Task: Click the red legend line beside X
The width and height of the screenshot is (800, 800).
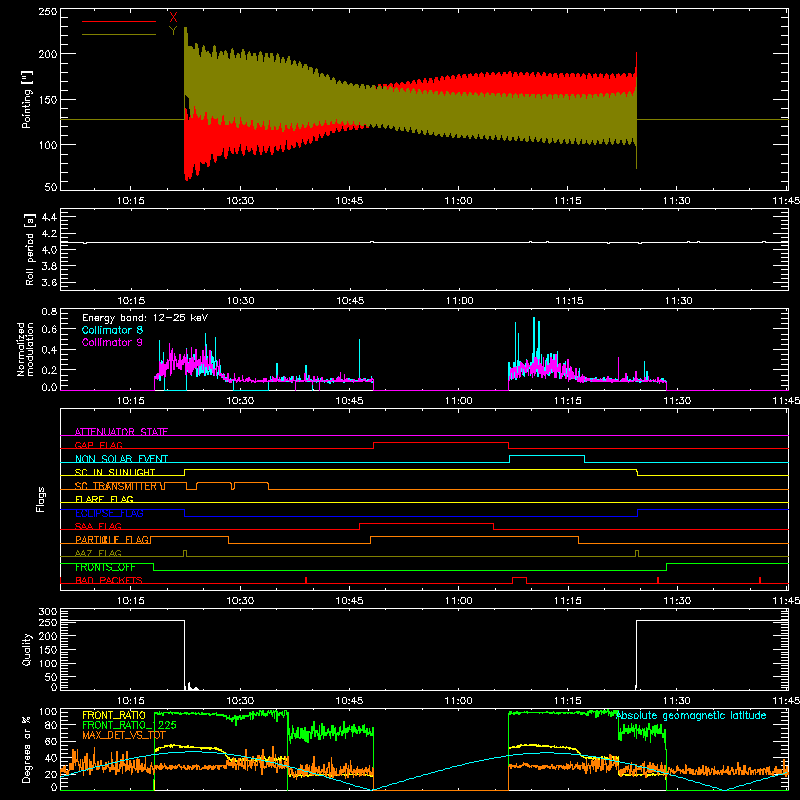Action: pos(119,21)
